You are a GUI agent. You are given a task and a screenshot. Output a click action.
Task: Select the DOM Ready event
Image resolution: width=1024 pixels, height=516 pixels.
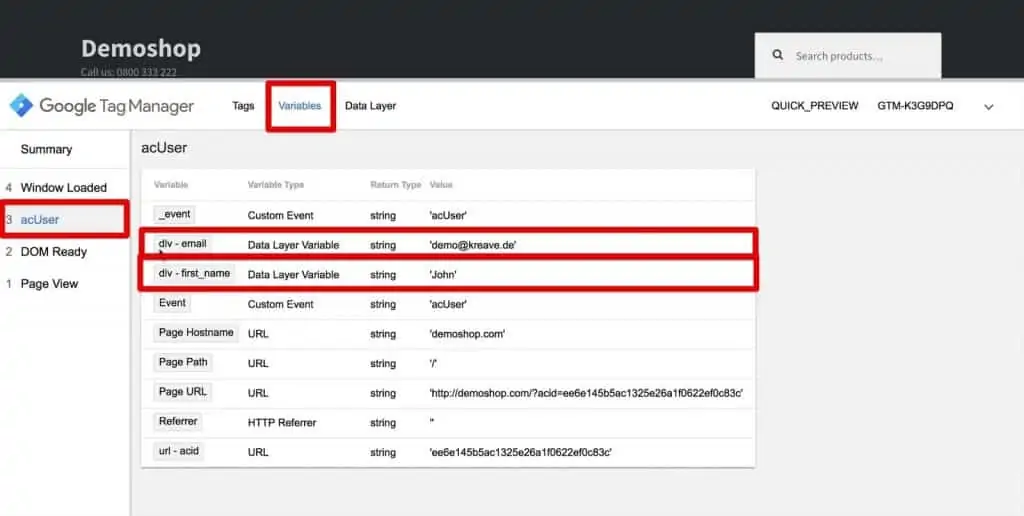coord(54,251)
